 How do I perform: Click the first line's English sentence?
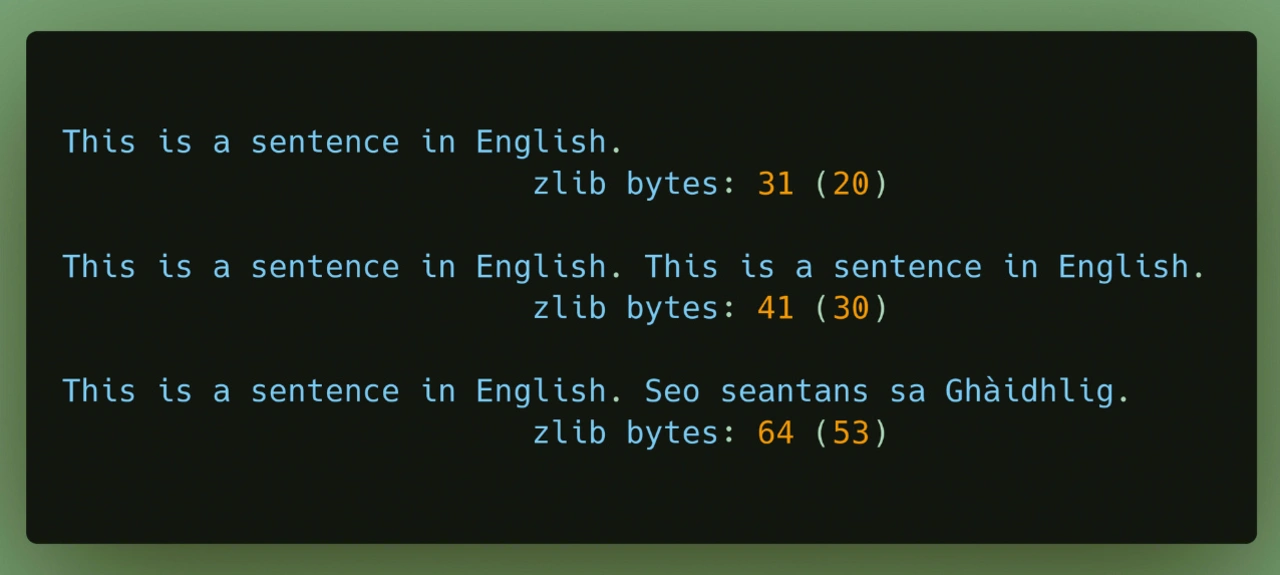click(x=342, y=142)
